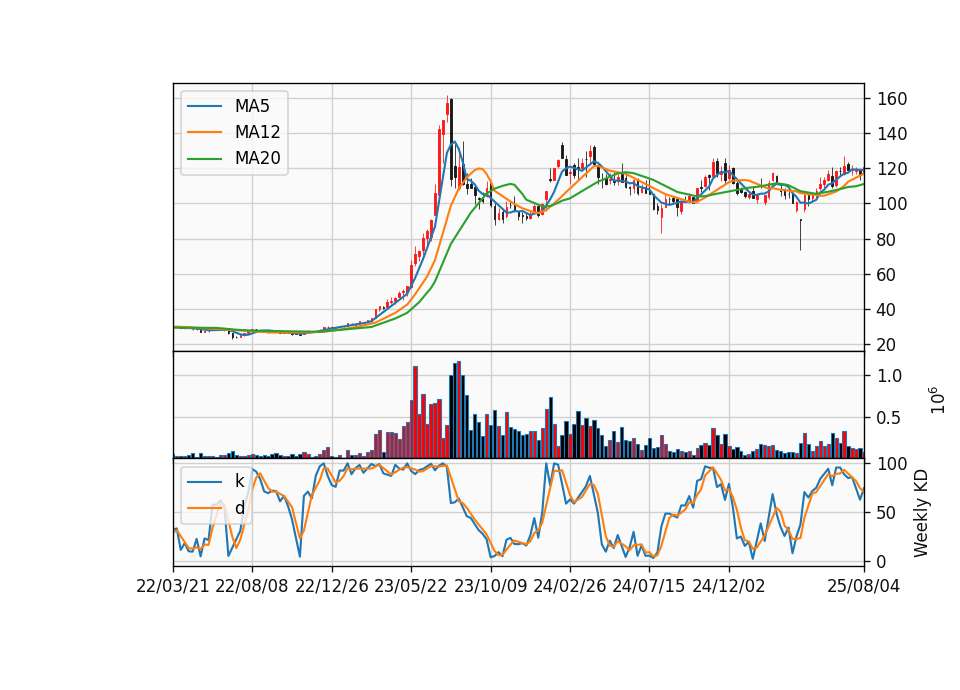Click the 1.0 volume axis tick label

(890, 376)
